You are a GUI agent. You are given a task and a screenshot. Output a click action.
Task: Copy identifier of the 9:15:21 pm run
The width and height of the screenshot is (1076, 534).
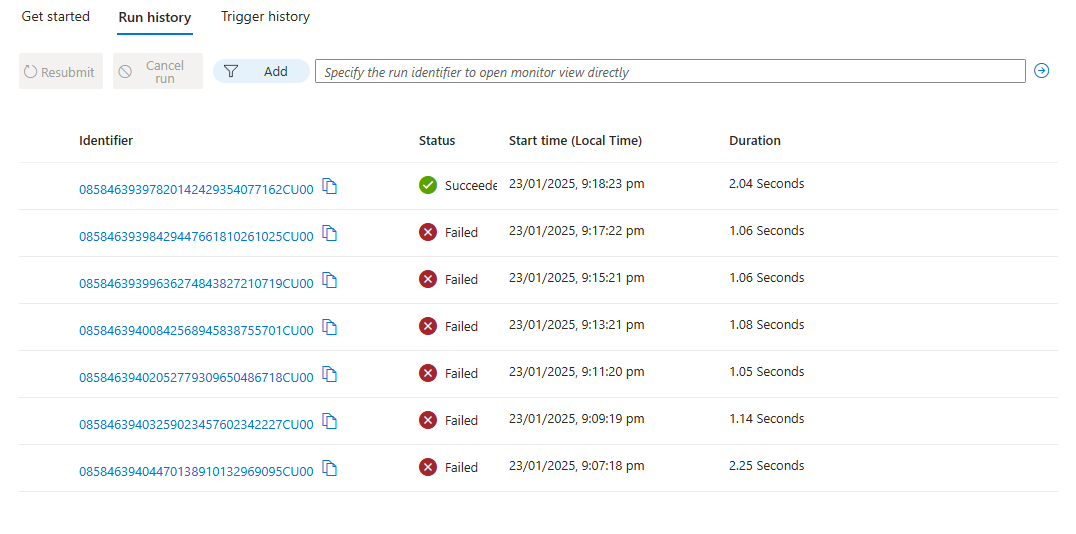point(330,280)
